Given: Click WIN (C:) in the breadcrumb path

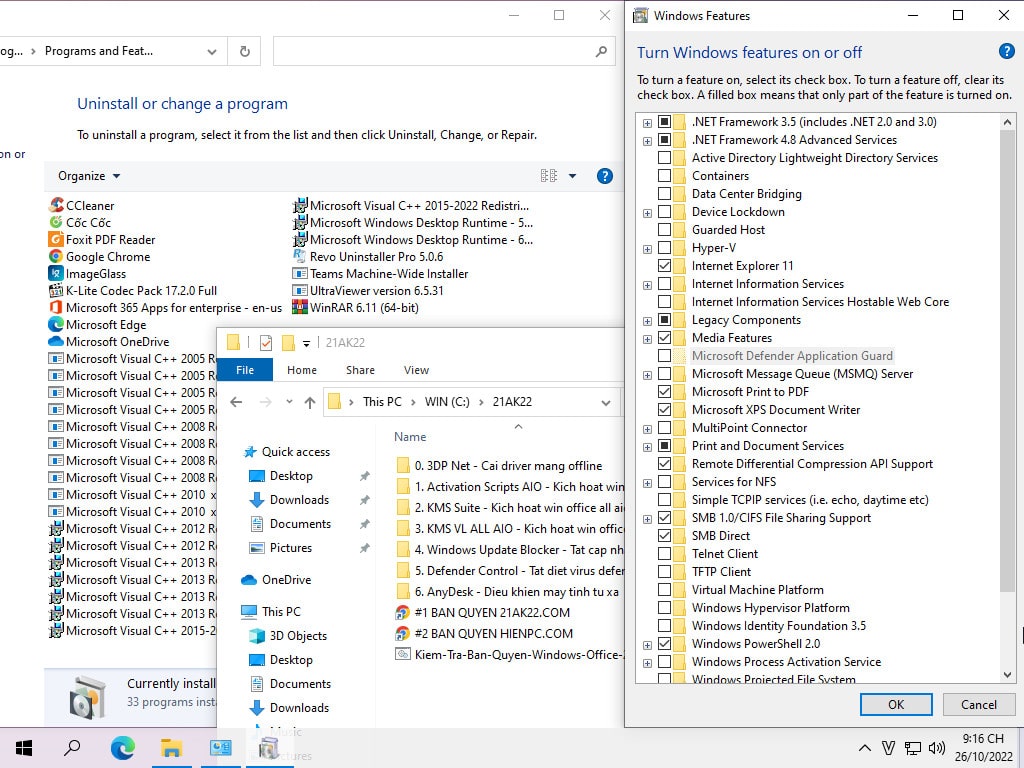Looking at the screenshot, I should point(447,402).
